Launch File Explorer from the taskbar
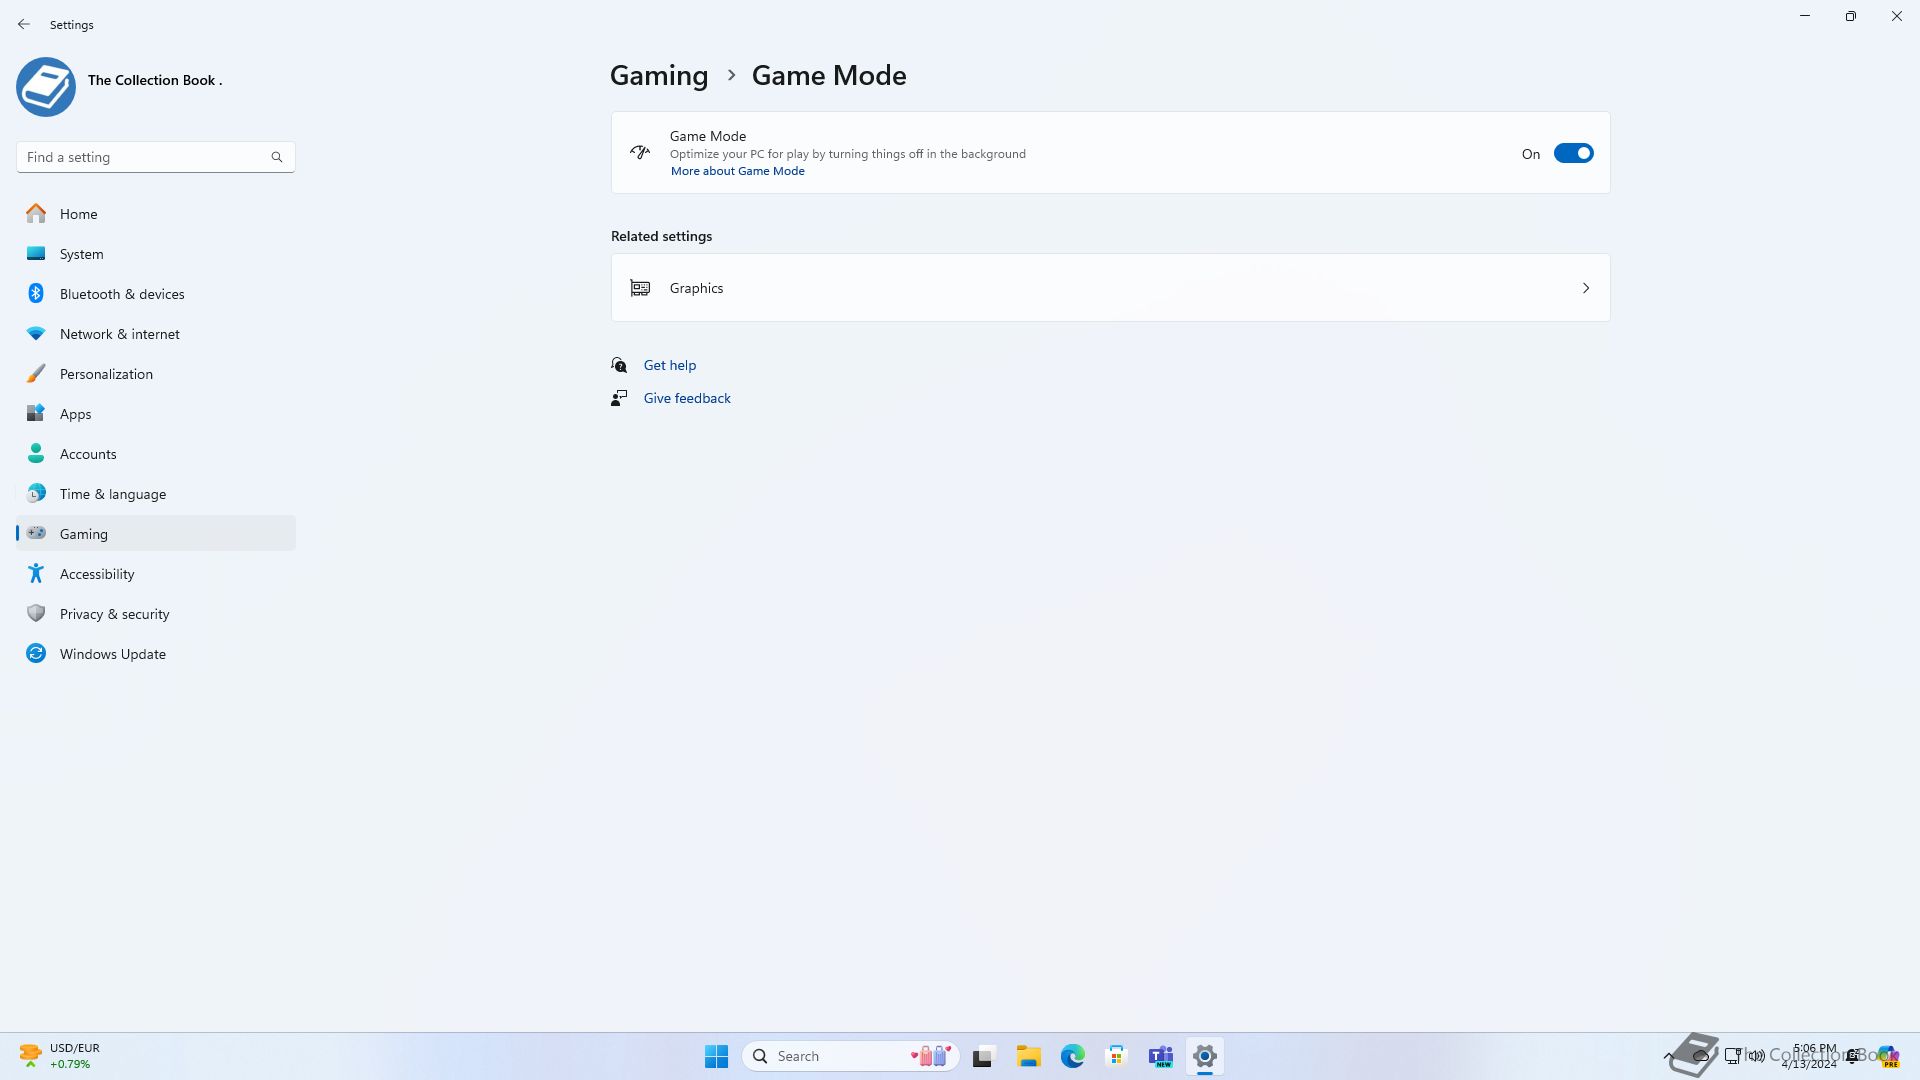 click(x=1028, y=1056)
